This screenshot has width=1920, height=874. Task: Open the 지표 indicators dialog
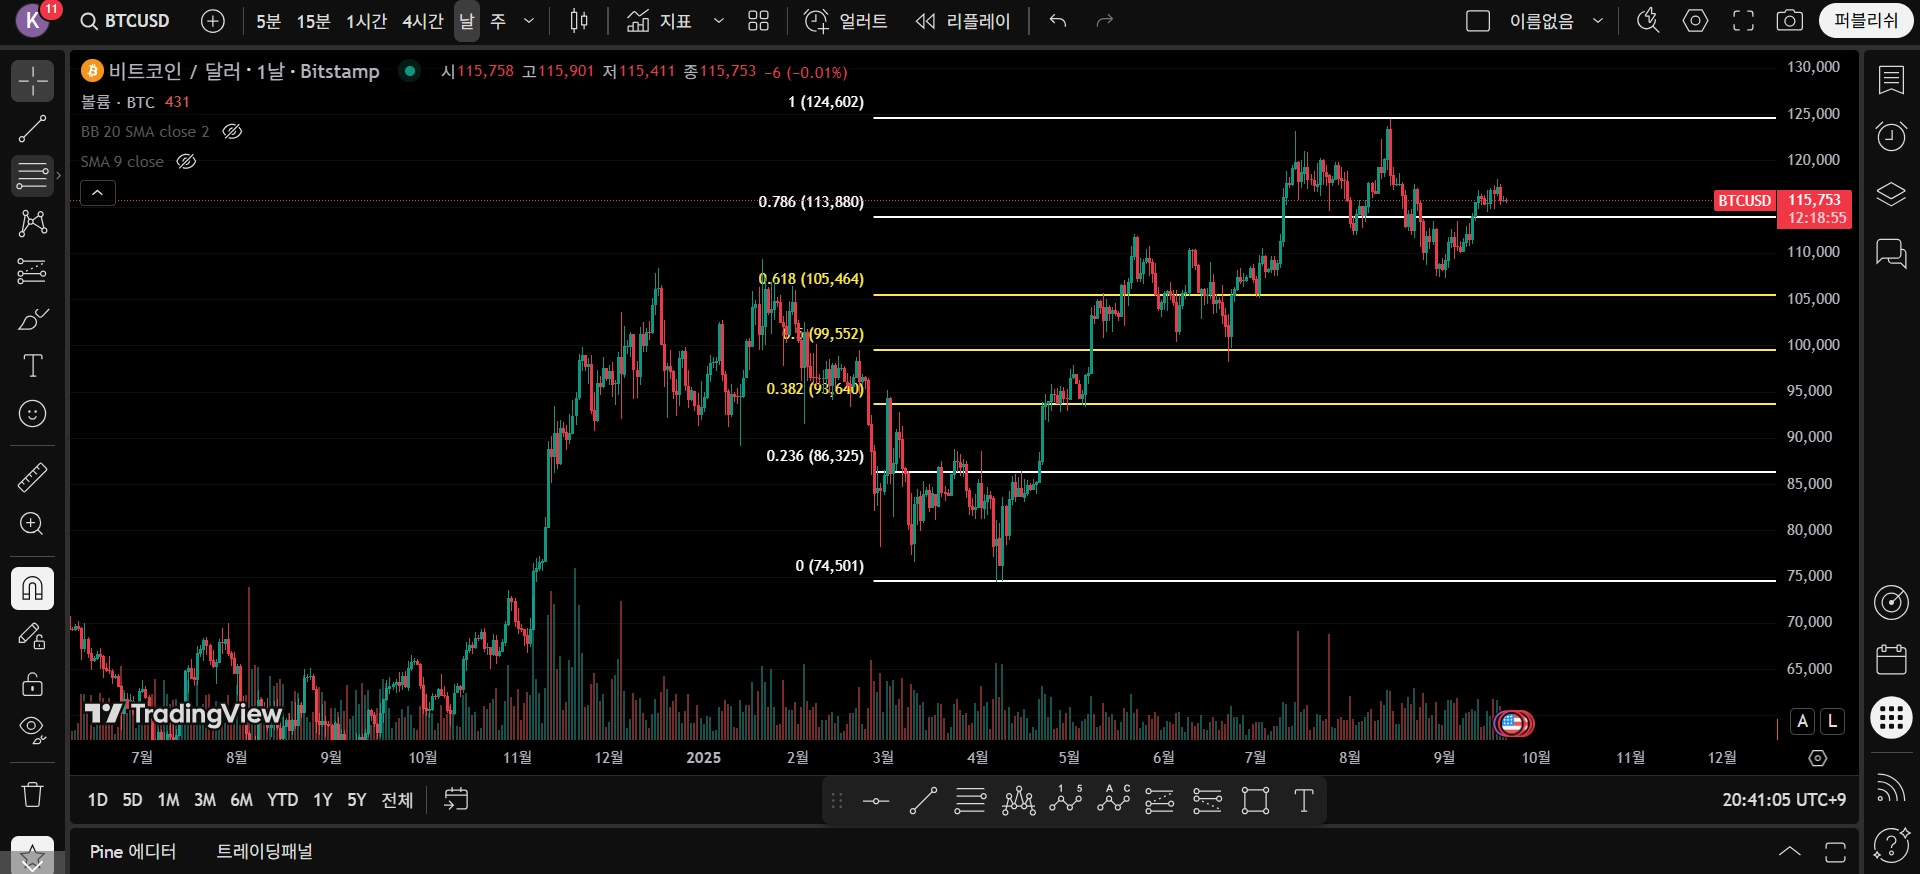[x=659, y=21]
